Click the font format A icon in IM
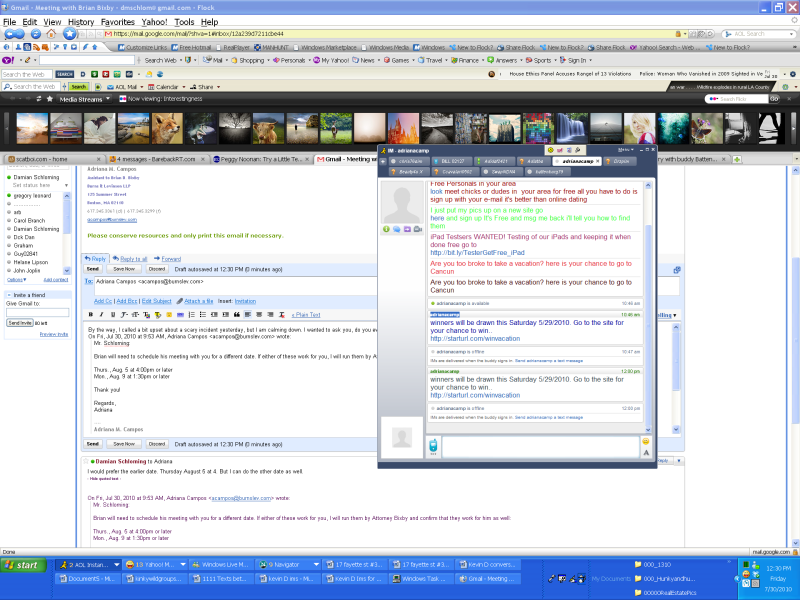This screenshot has height=600, width=800. tap(646, 453)
